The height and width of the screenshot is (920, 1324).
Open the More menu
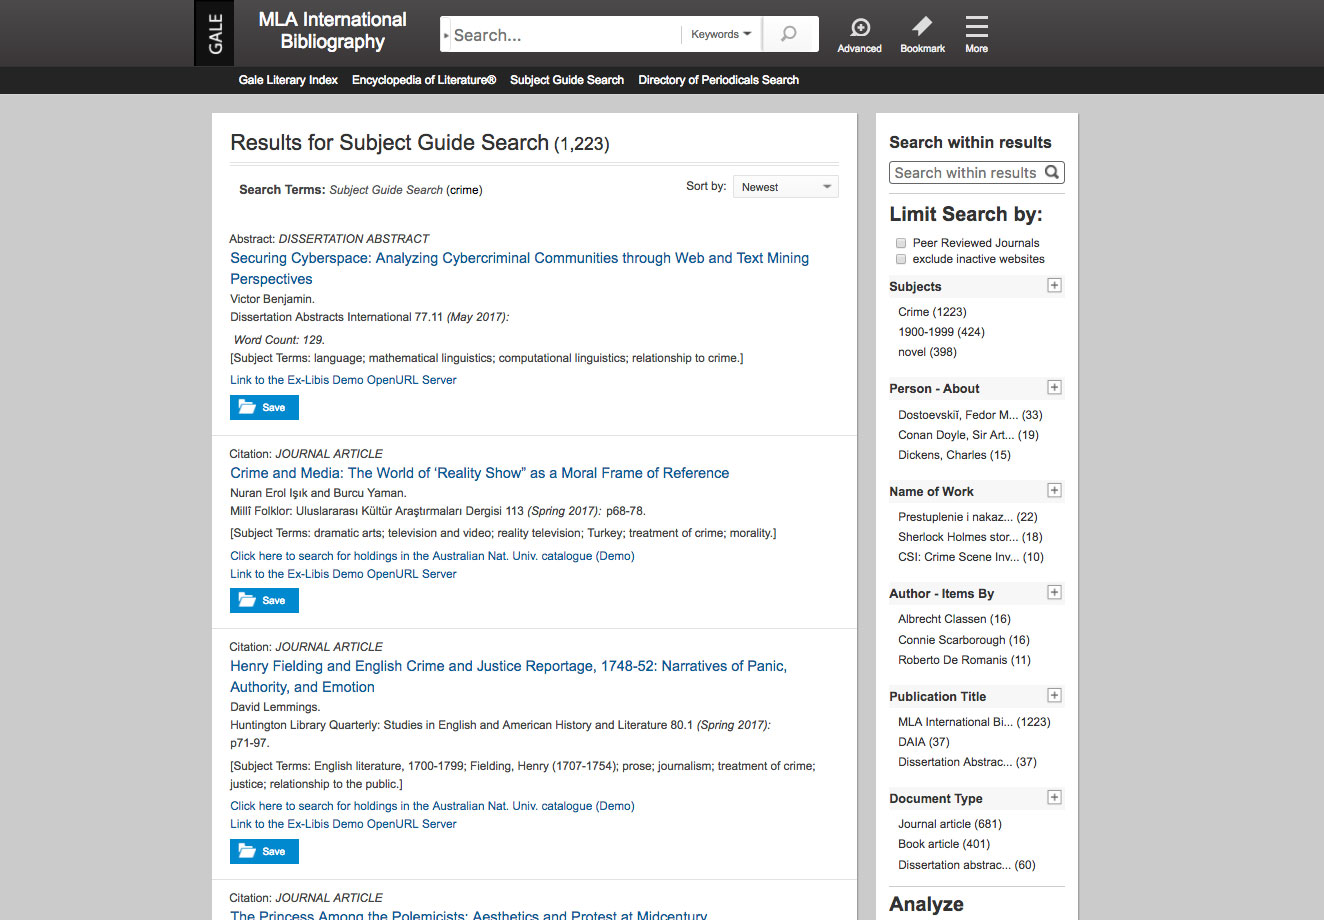[977, 35]
